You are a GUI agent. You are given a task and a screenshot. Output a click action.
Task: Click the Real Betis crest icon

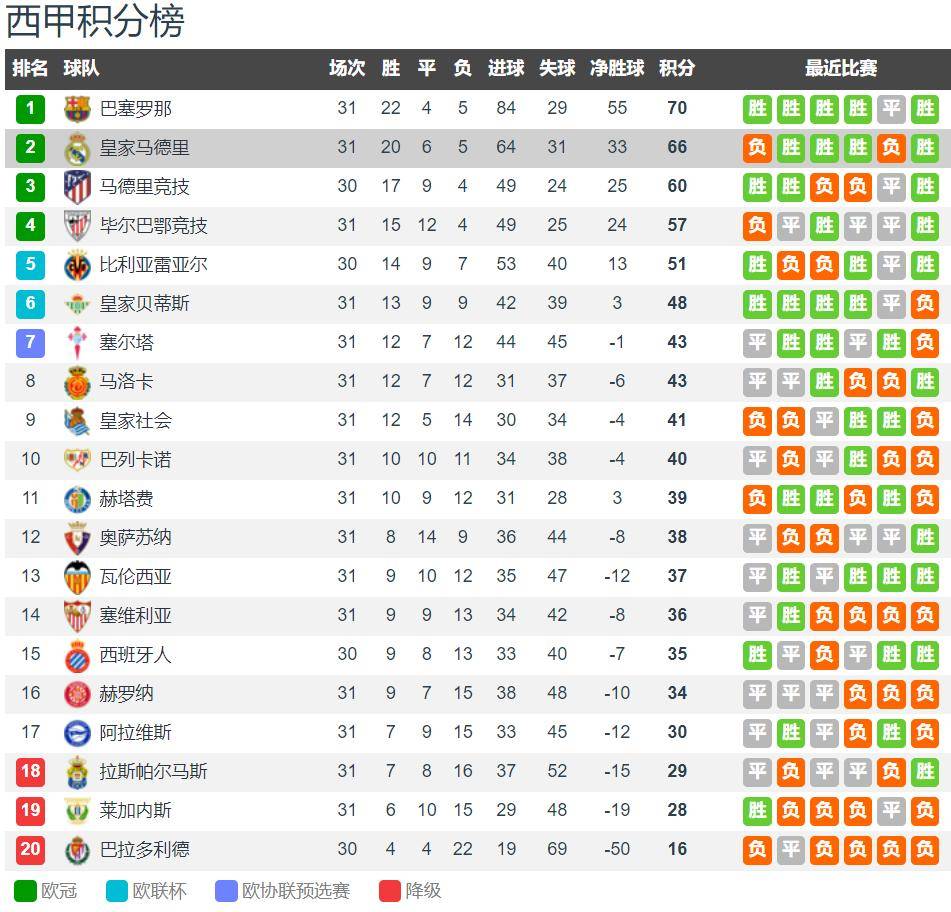[77, 304]
